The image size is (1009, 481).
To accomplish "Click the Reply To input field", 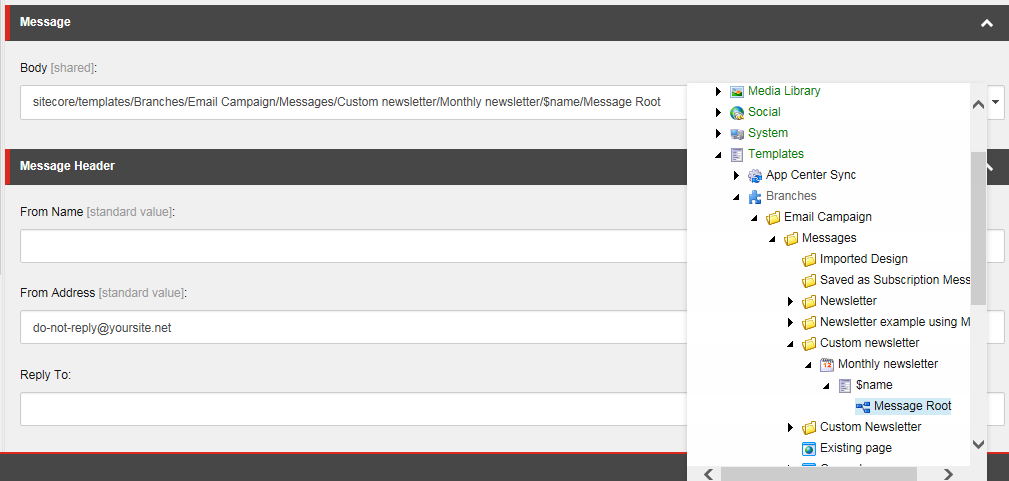I will tap(350, 408).
